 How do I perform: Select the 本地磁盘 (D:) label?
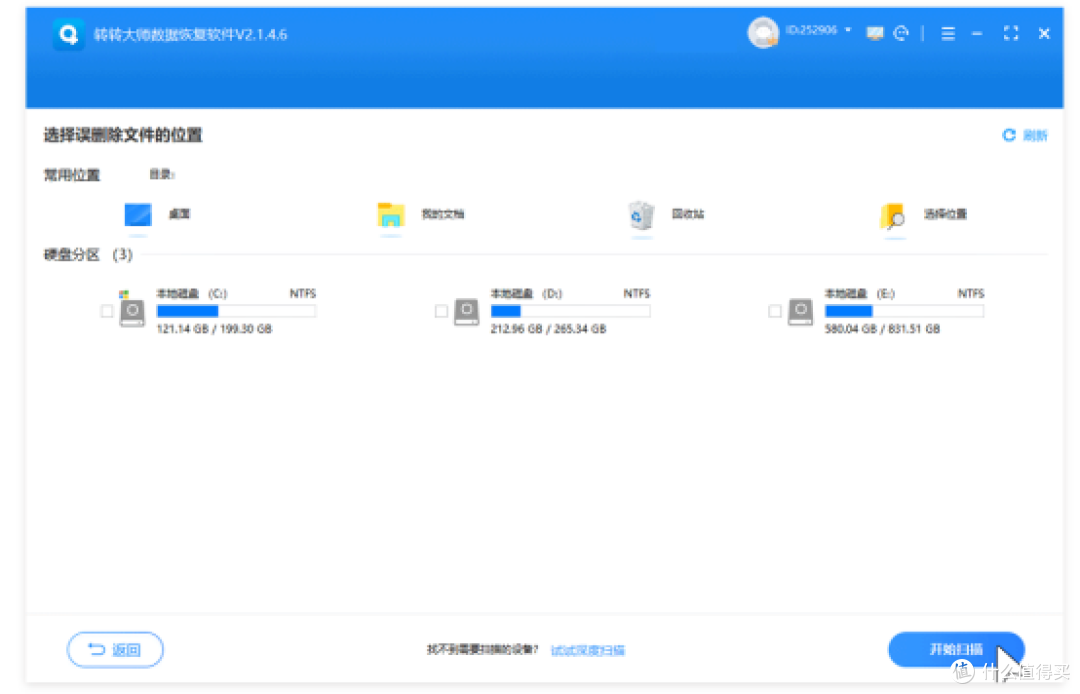point(526,294)
